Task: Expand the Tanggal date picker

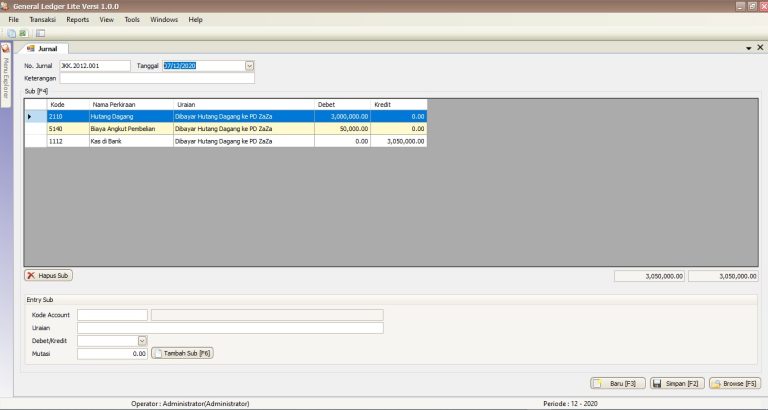Action: pos(249,66)
